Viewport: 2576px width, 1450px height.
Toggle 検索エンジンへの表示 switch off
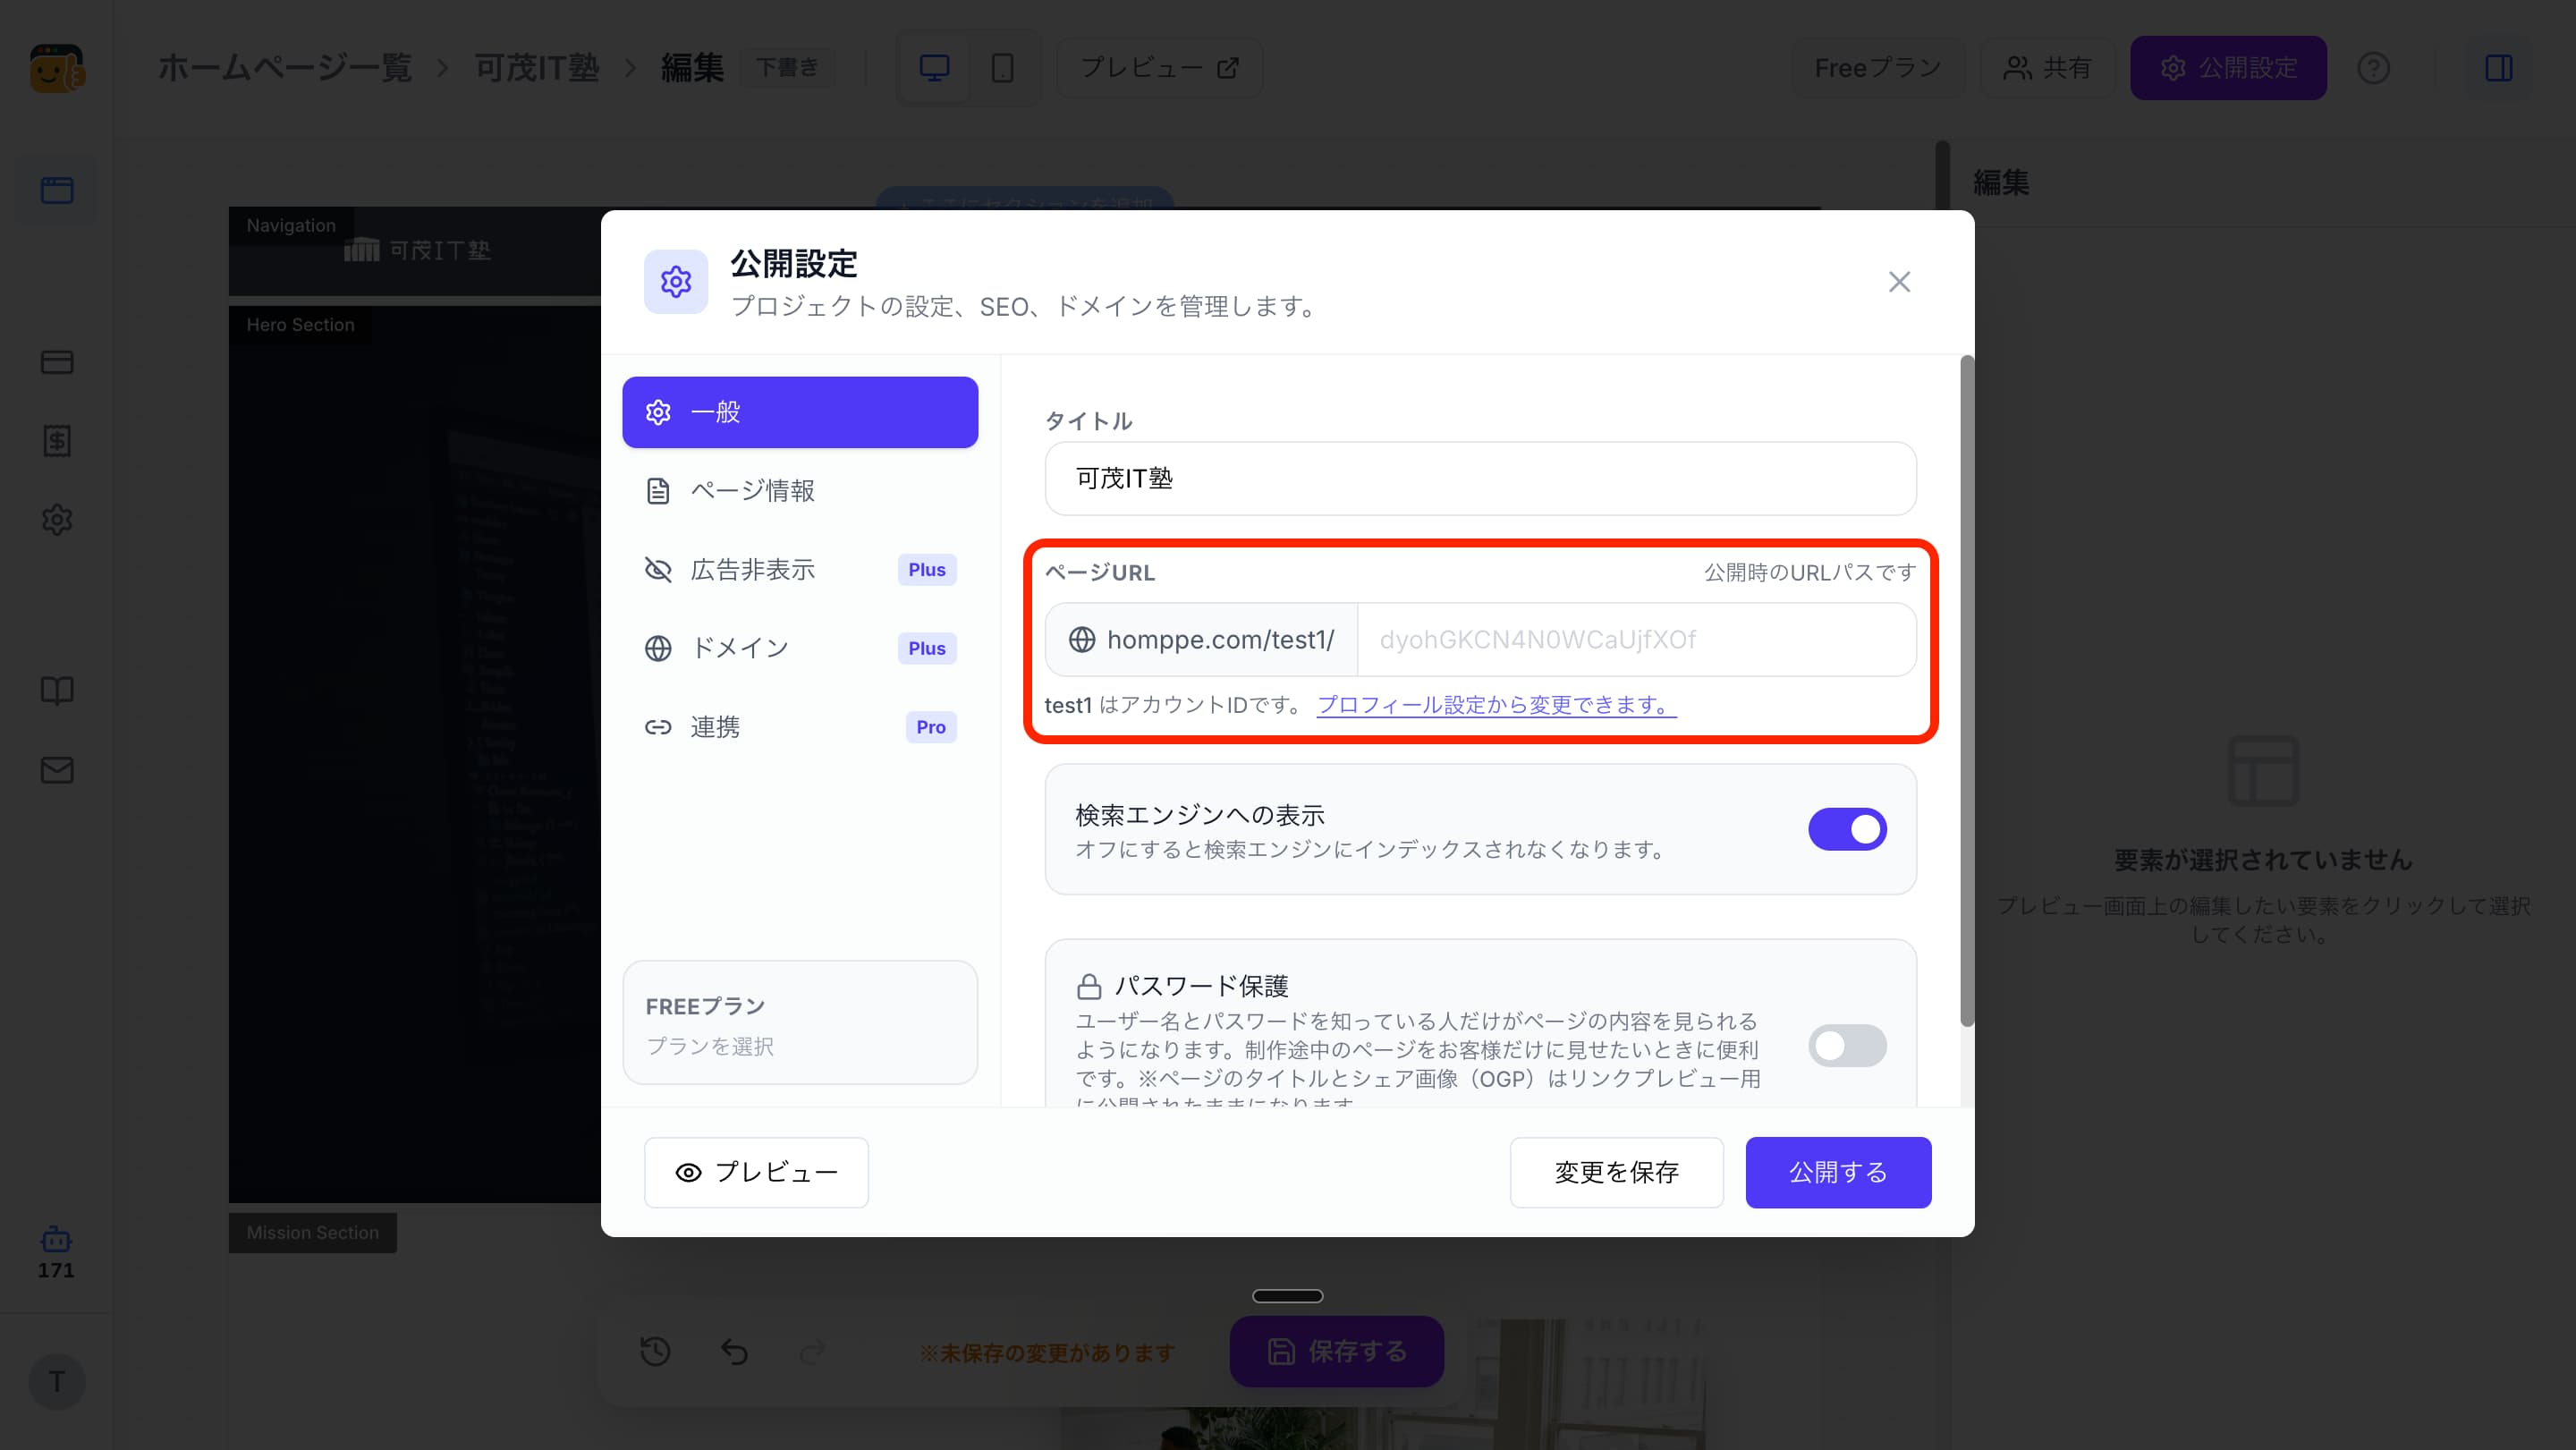[1847, 829]
